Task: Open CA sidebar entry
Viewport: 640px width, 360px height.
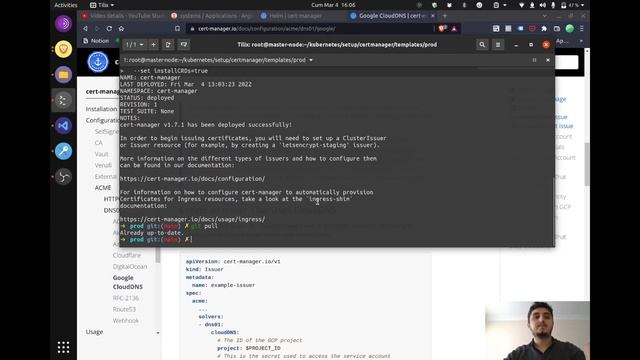Action: (x=98, y=143)
